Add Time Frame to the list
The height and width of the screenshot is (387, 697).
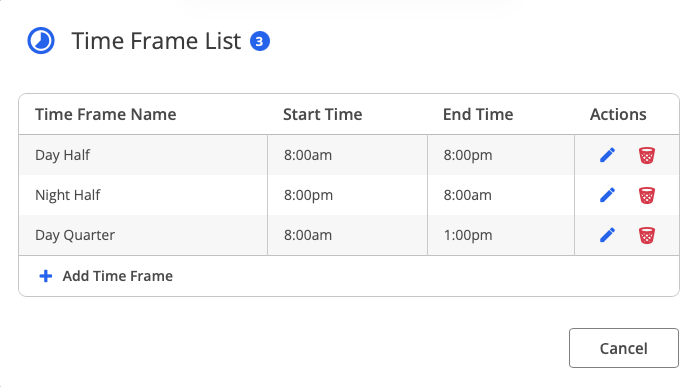(106, 276)
